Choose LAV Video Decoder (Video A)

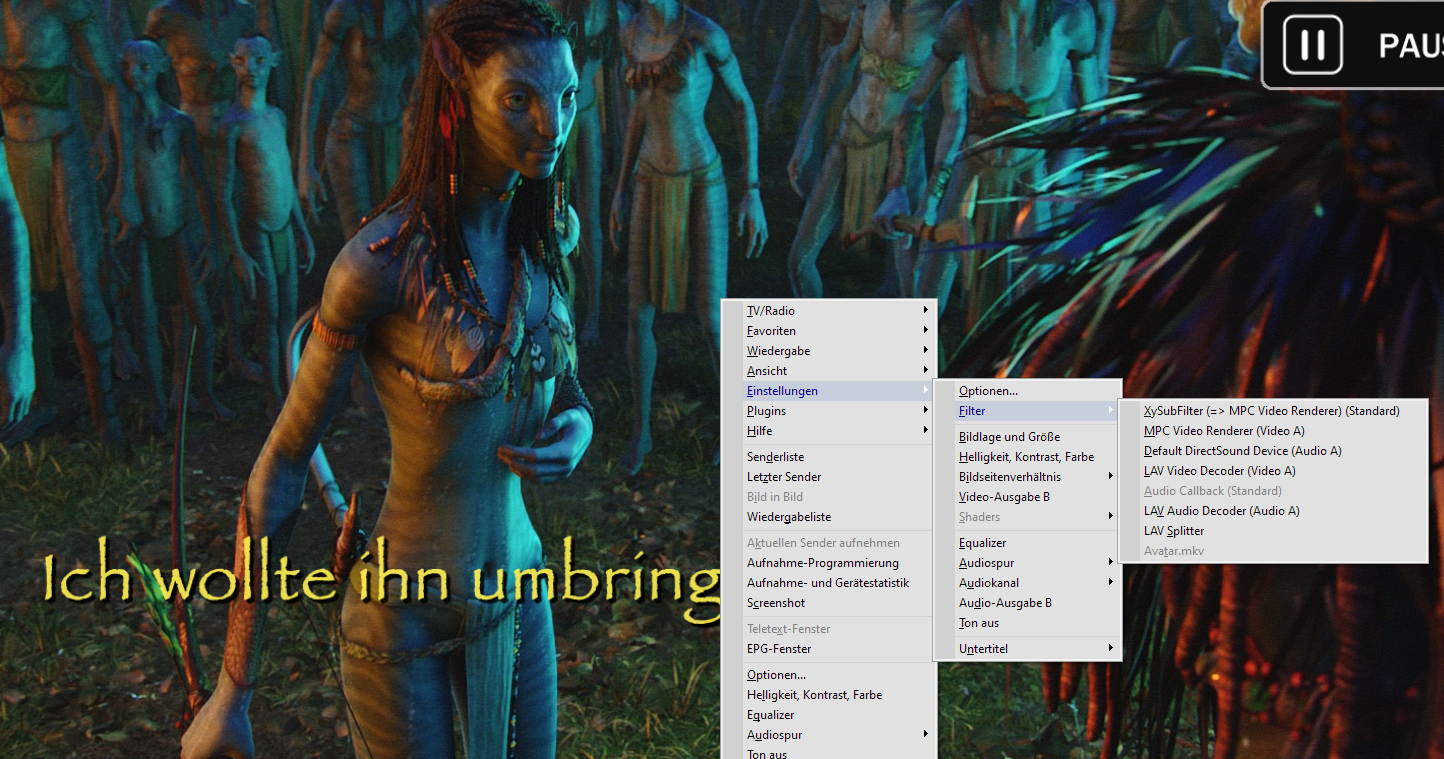(1219, 471)
